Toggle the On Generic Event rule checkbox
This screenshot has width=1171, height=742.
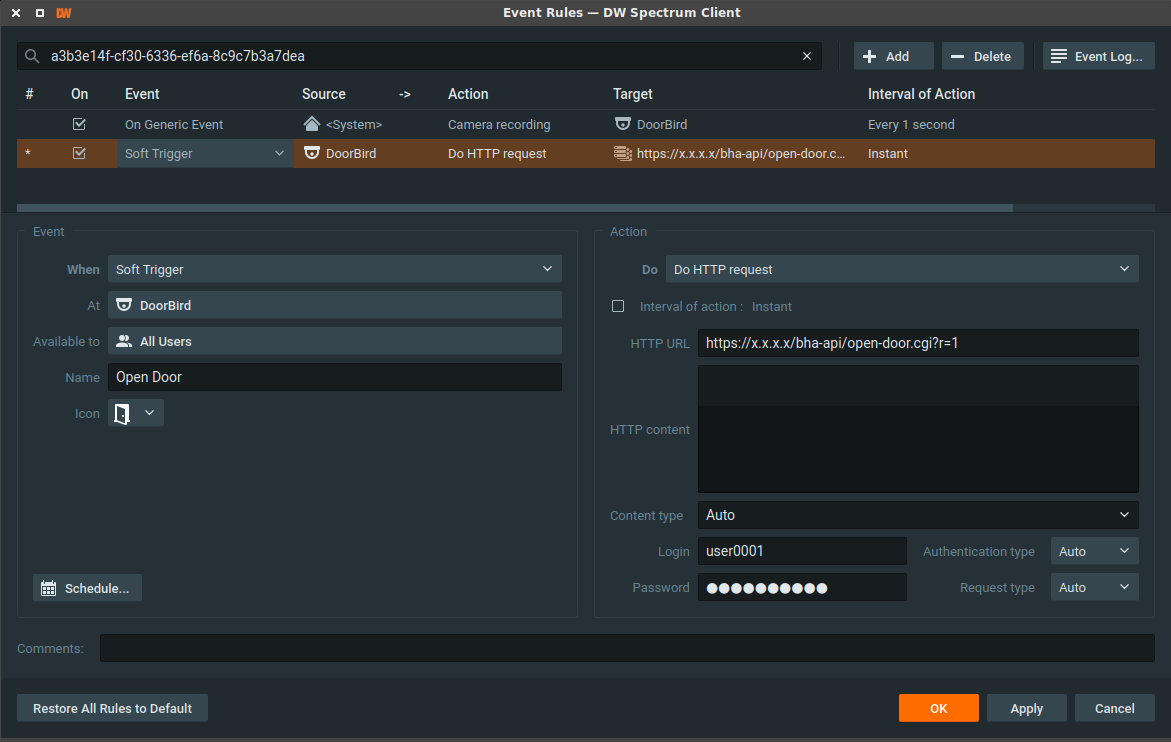[x=79, y=124]
